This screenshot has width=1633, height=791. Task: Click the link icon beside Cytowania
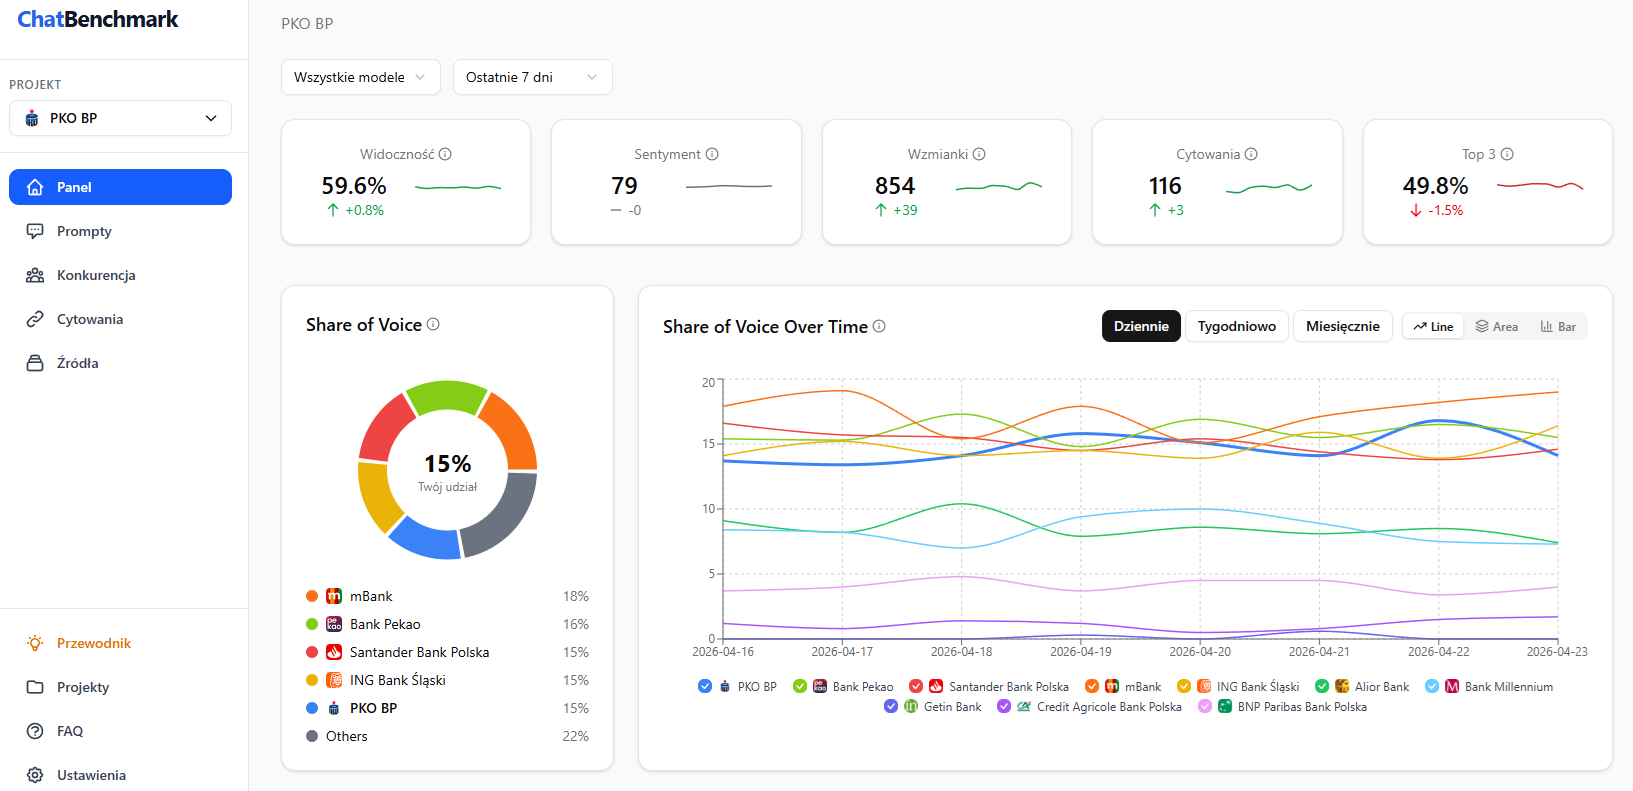click(35, 319)
